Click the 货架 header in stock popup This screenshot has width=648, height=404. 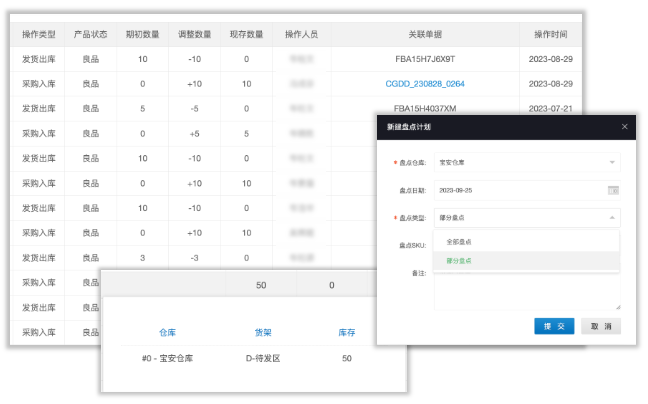[262, 333]
